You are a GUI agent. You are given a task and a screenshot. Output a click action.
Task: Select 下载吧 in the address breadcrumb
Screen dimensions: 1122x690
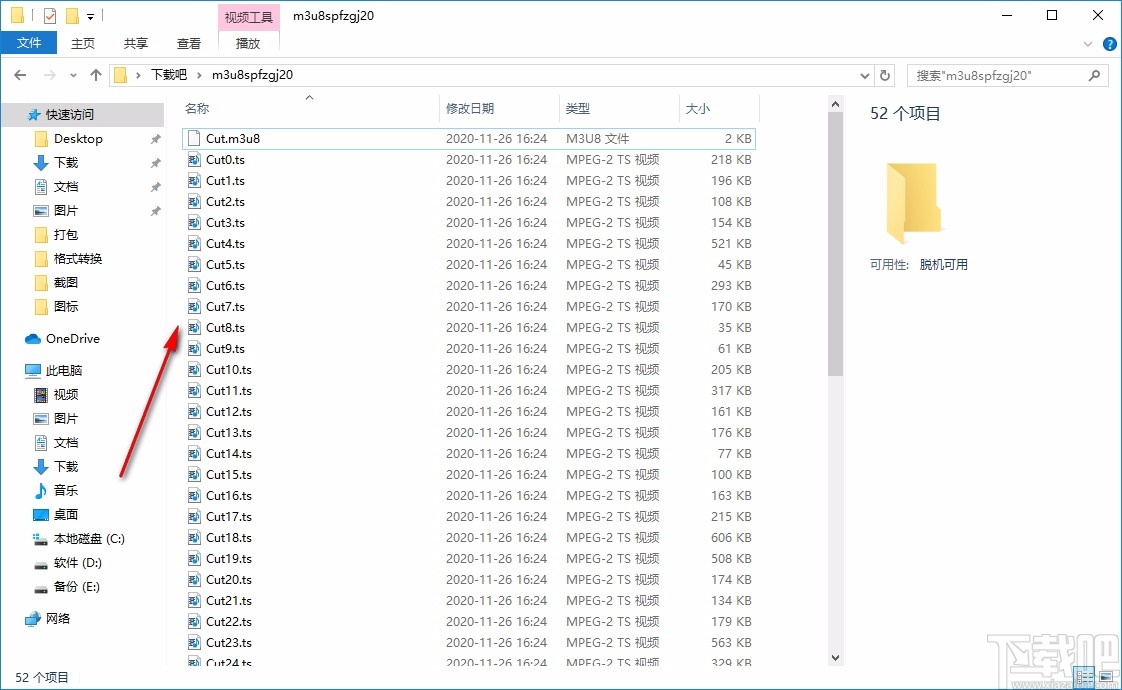169,74
